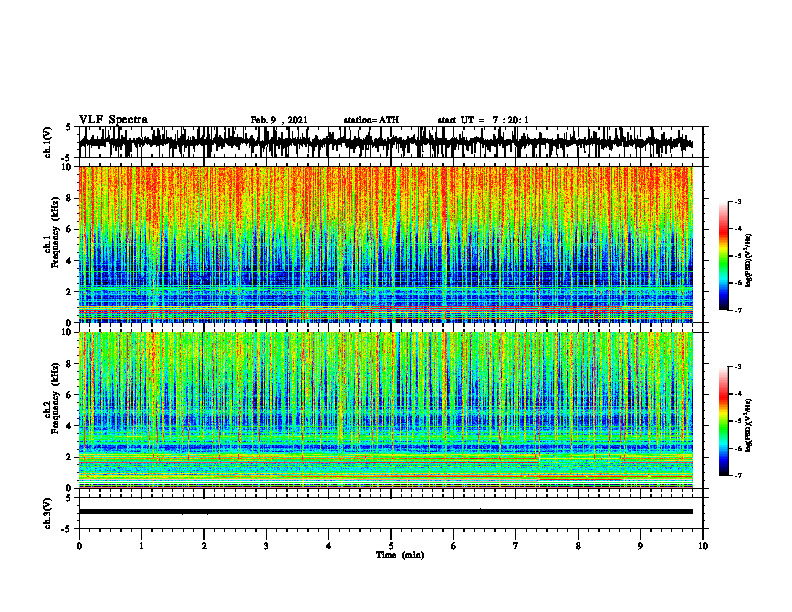The height and width of the screenshot is (612, 792).
Task: Click the "-7" label on ch.2 colorbar
Action: (x=738, y=476)
